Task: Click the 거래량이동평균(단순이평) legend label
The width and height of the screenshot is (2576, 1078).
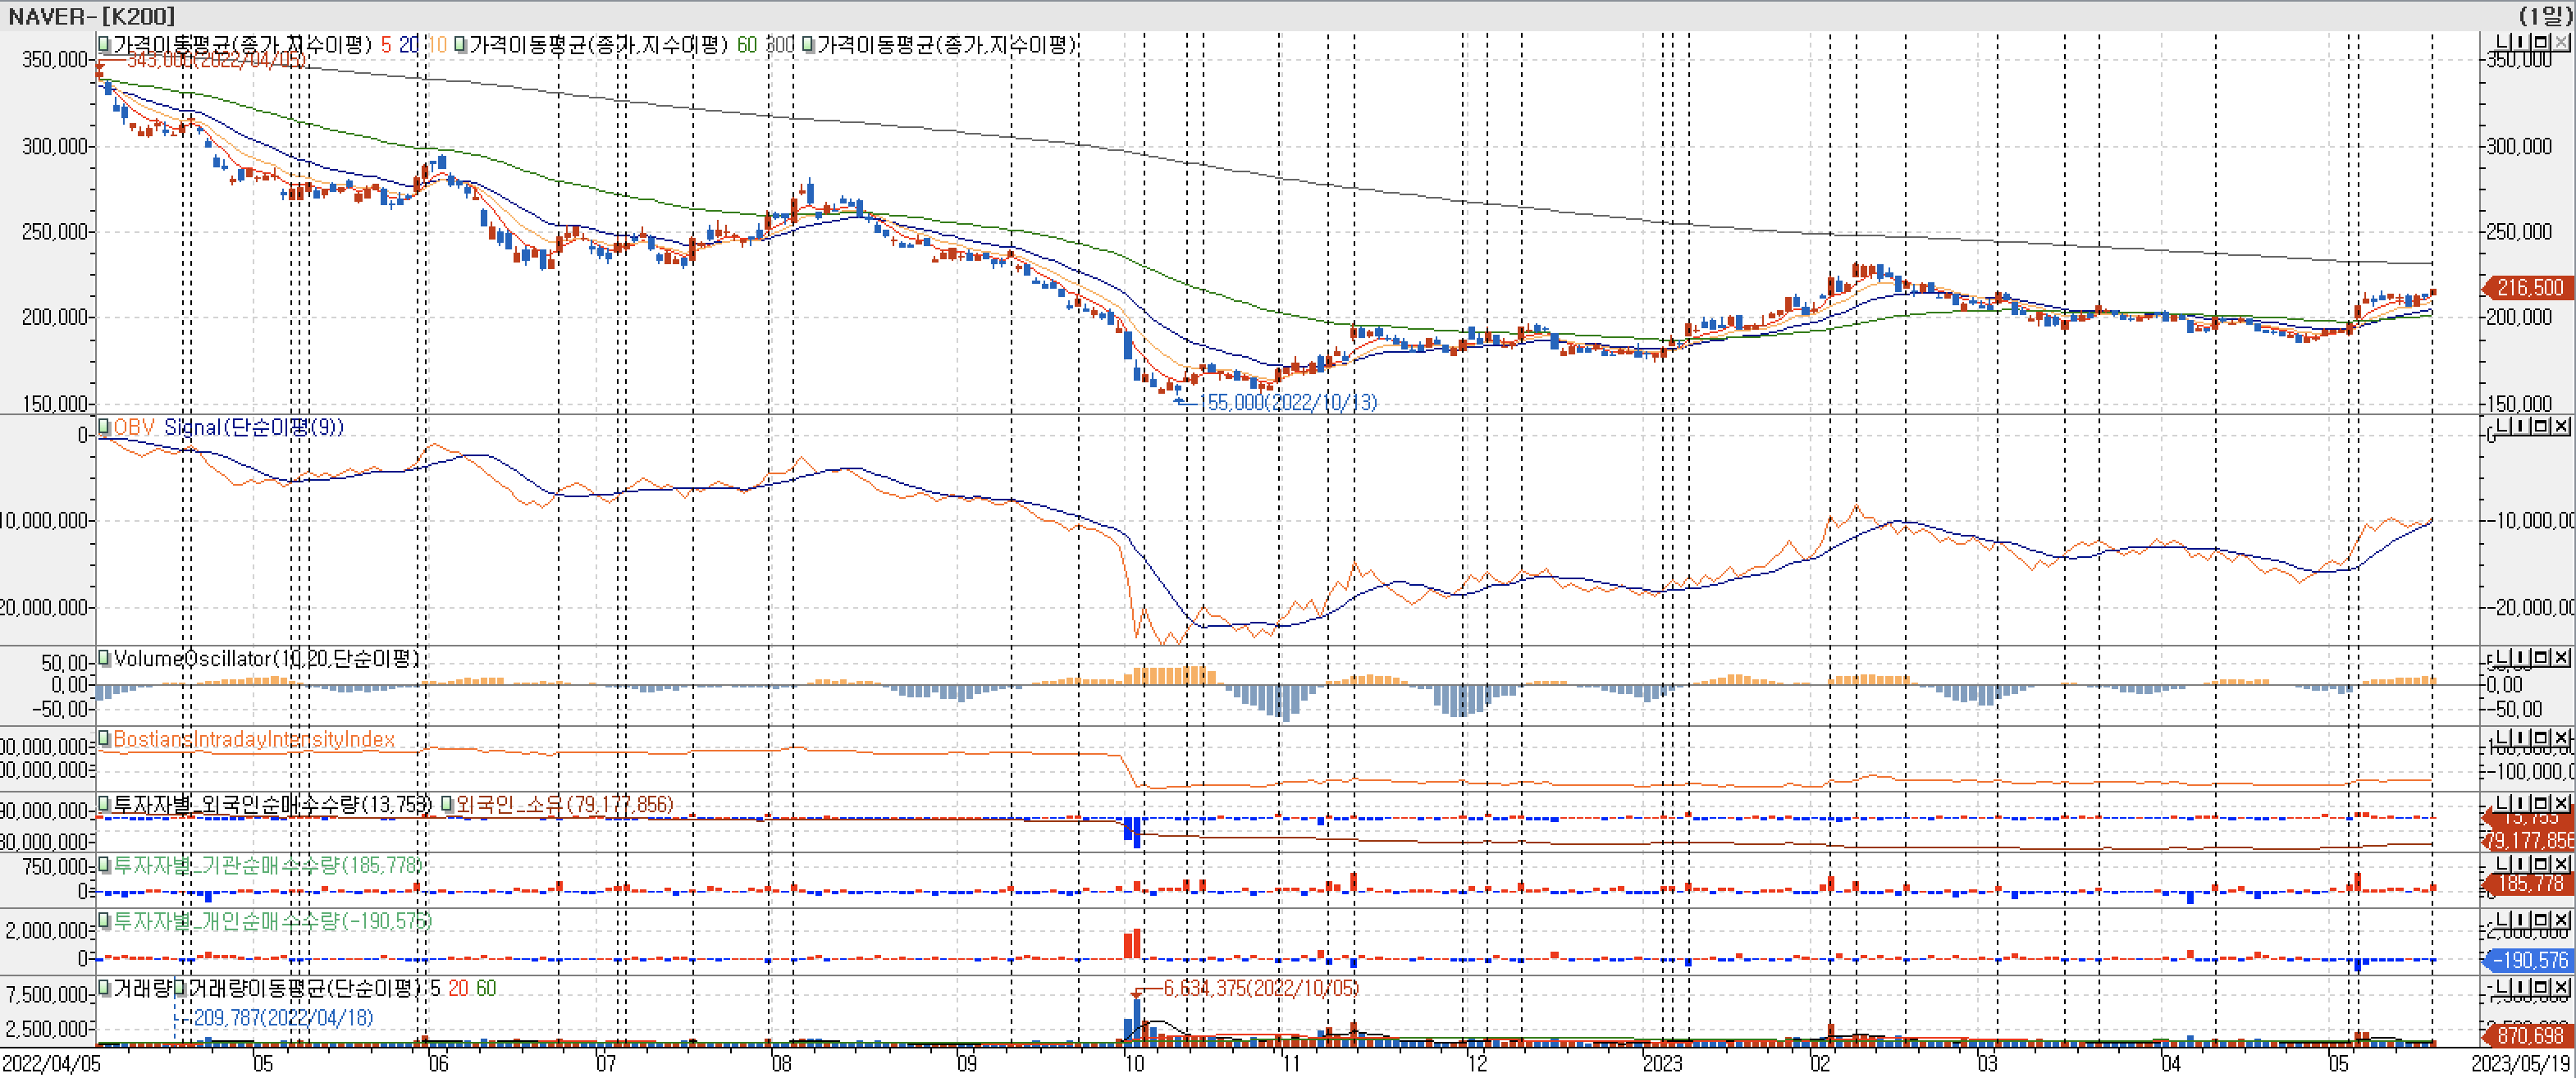Action: point(304,988)
